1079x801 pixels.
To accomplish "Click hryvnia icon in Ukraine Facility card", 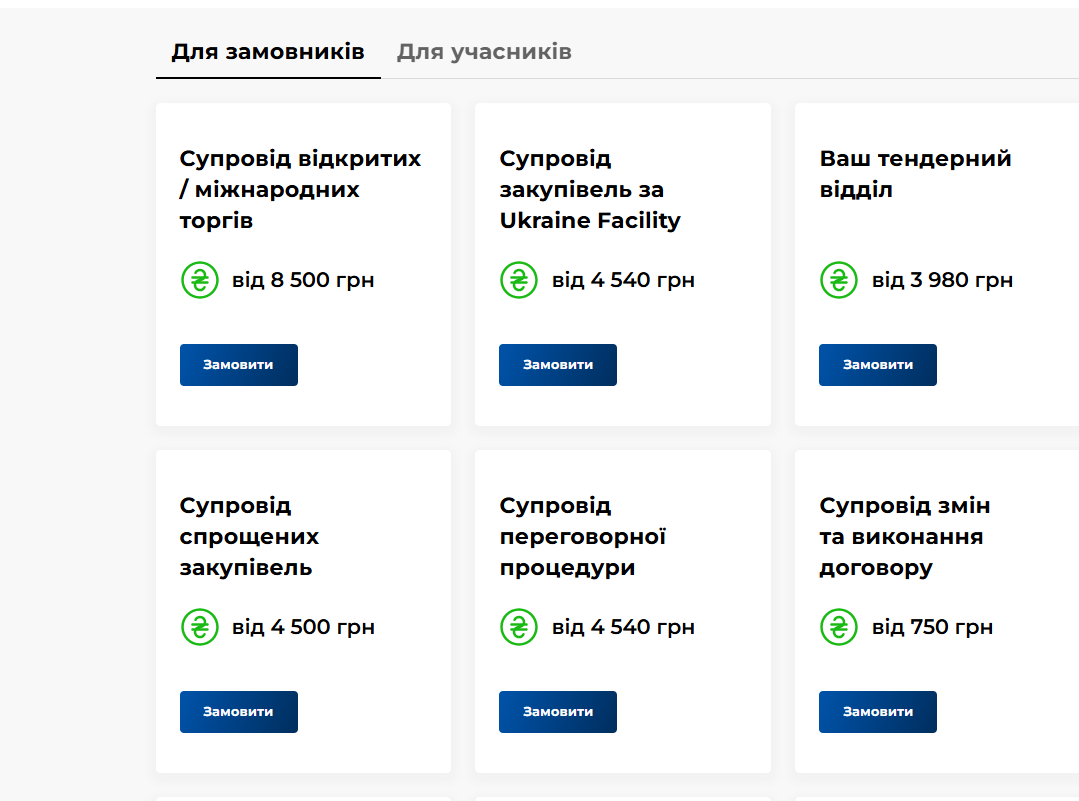I will tap(519, 280).
